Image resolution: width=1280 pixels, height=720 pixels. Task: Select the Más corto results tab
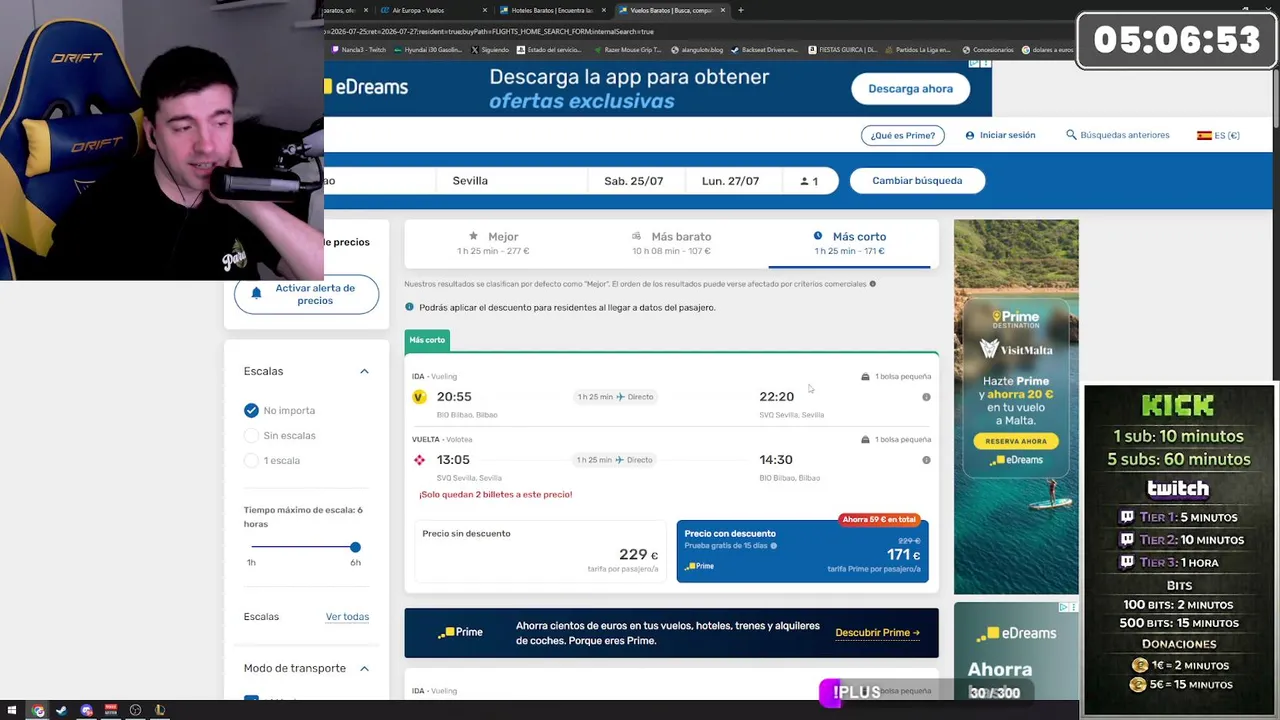(850, 243)
